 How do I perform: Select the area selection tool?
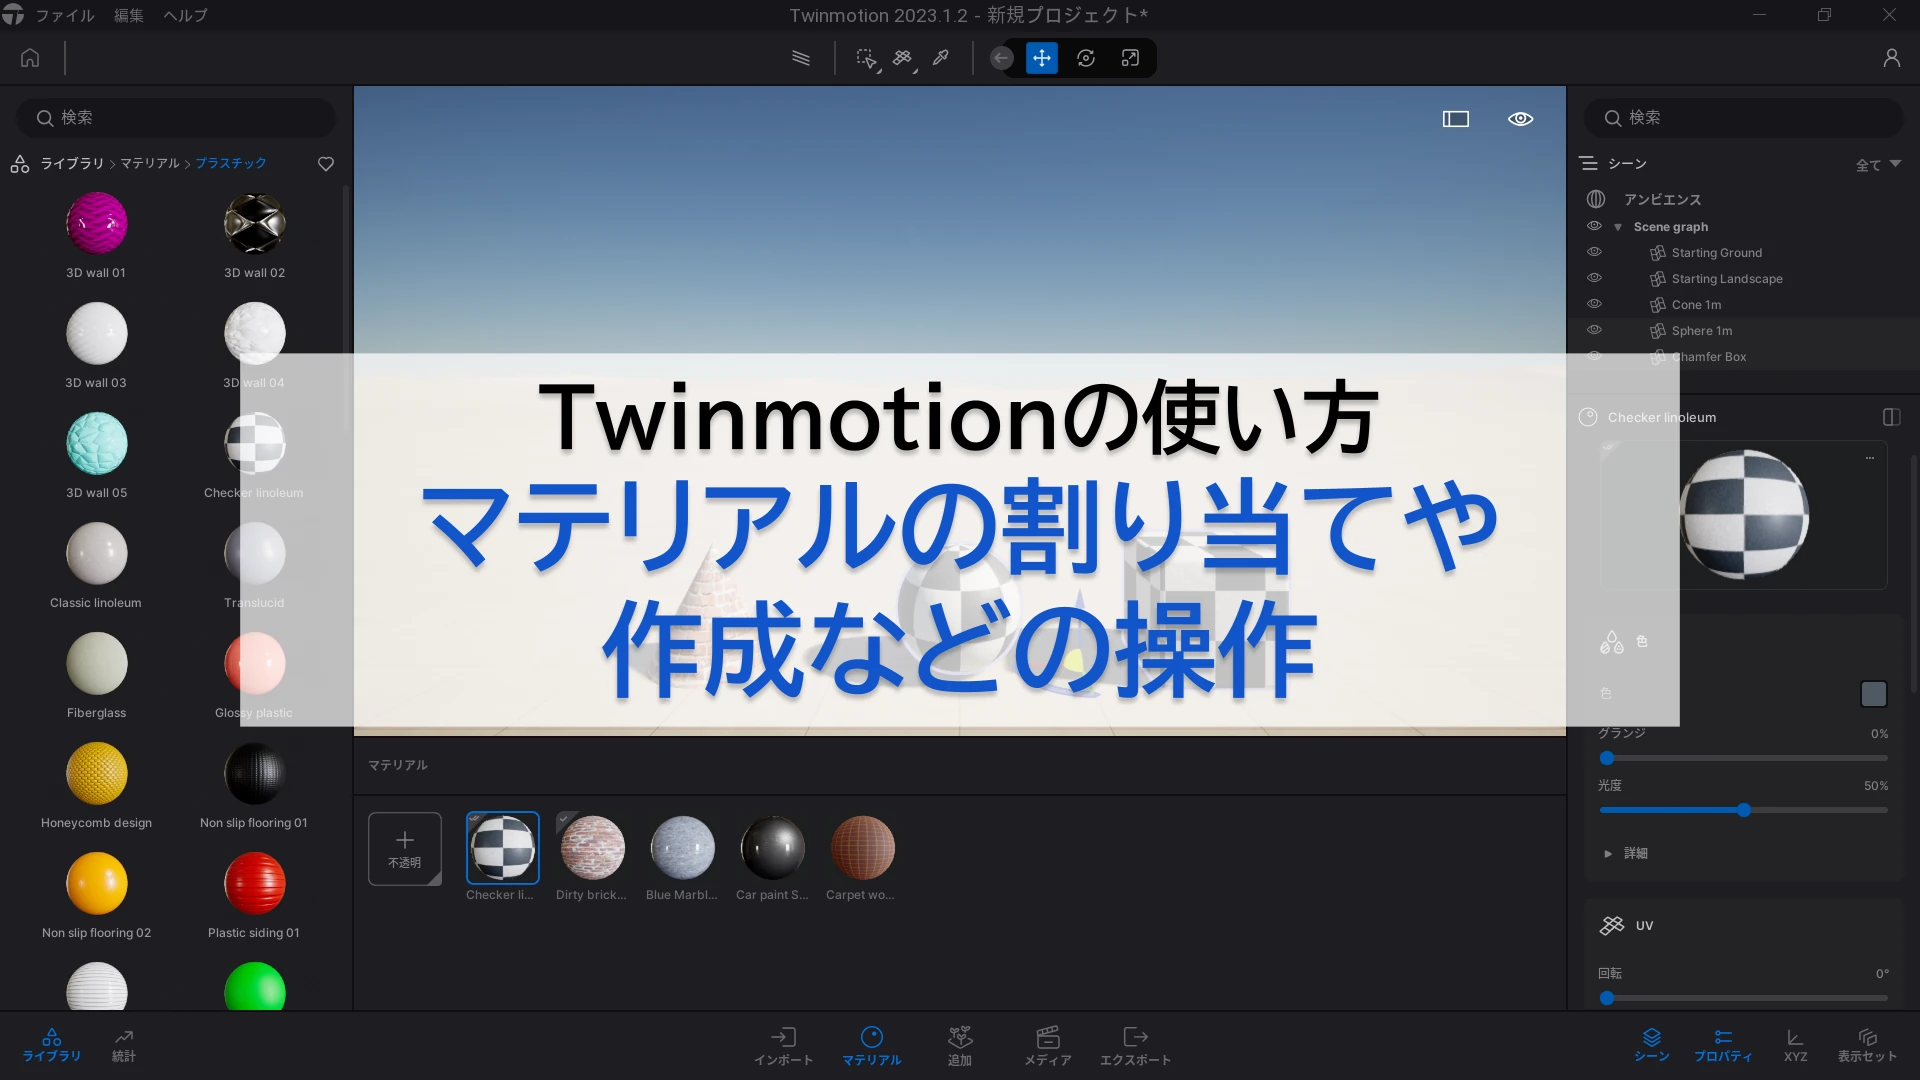(x=867, y=59)
